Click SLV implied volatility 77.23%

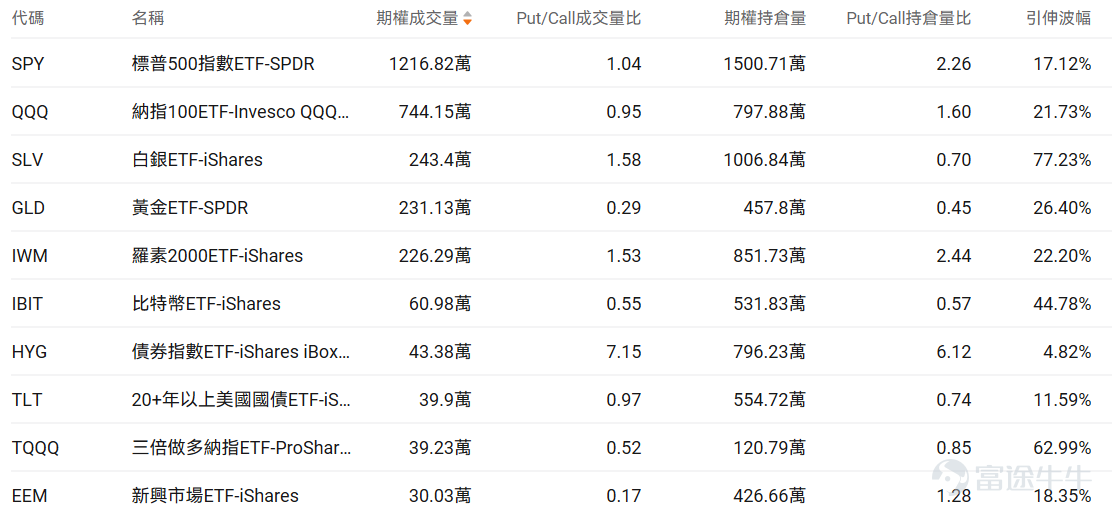click(x=1062, y=160)
